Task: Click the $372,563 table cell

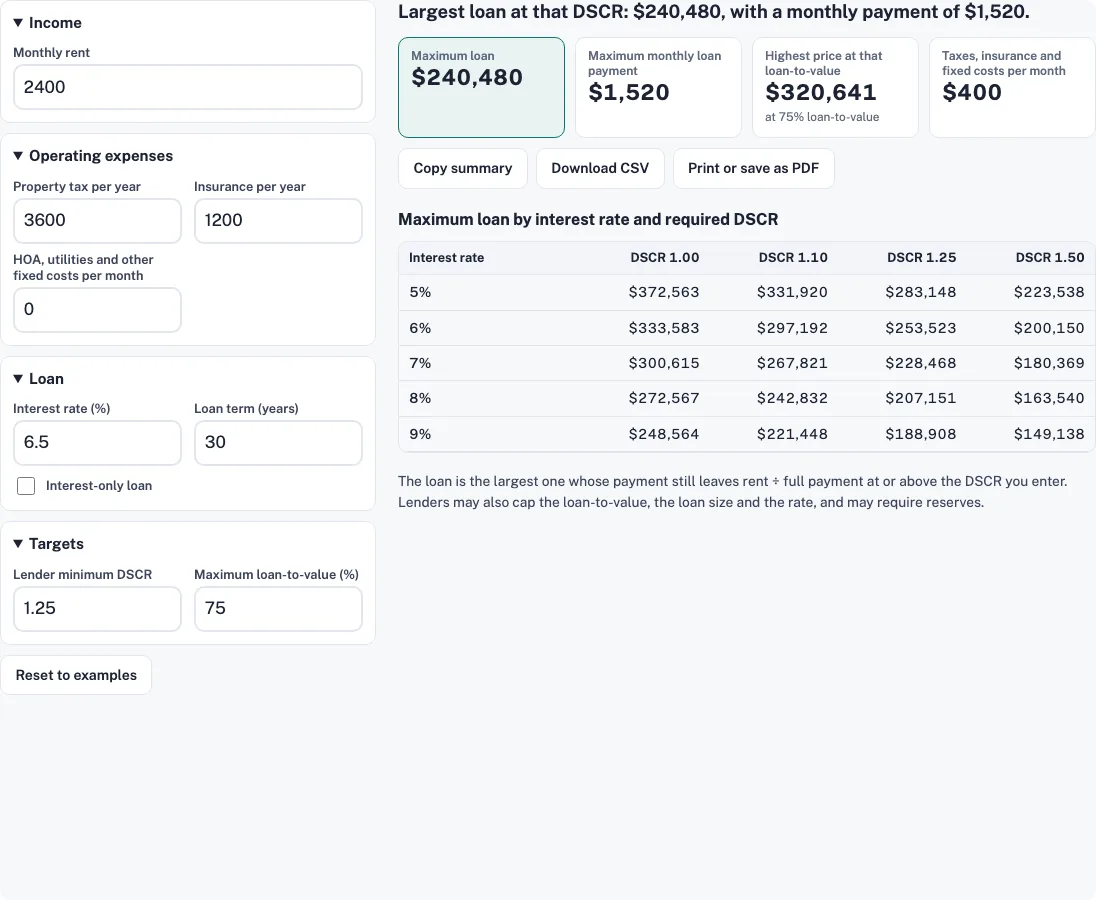Action: tap(664, 292)
